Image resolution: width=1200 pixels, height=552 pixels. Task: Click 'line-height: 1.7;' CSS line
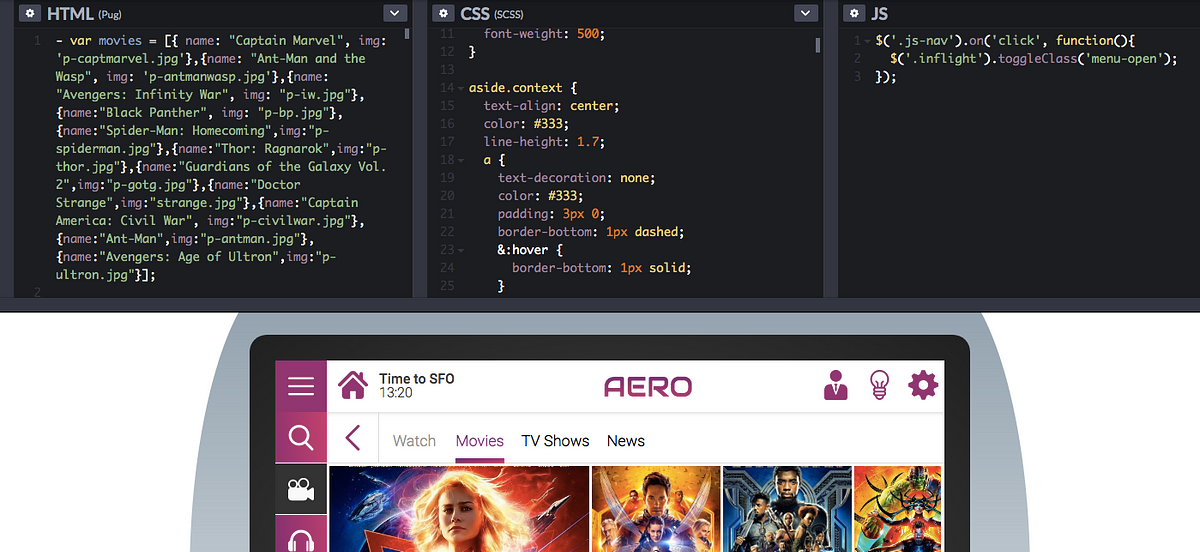coord(545,142)
